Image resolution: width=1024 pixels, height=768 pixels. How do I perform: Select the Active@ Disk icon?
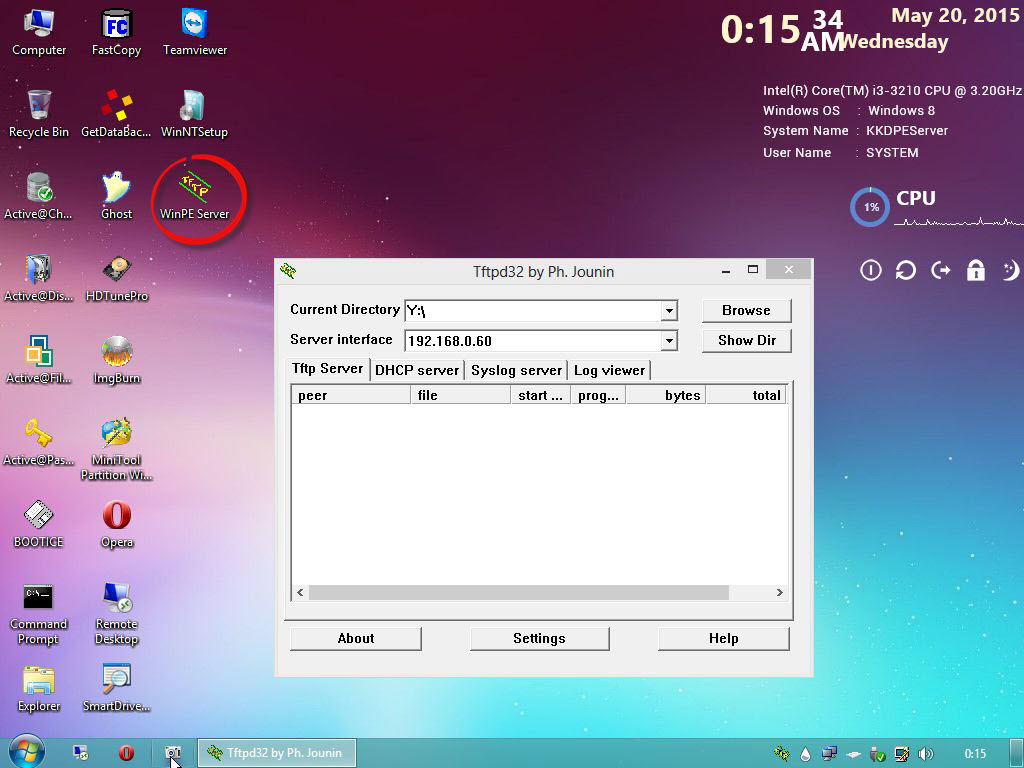tap(39, 278)
